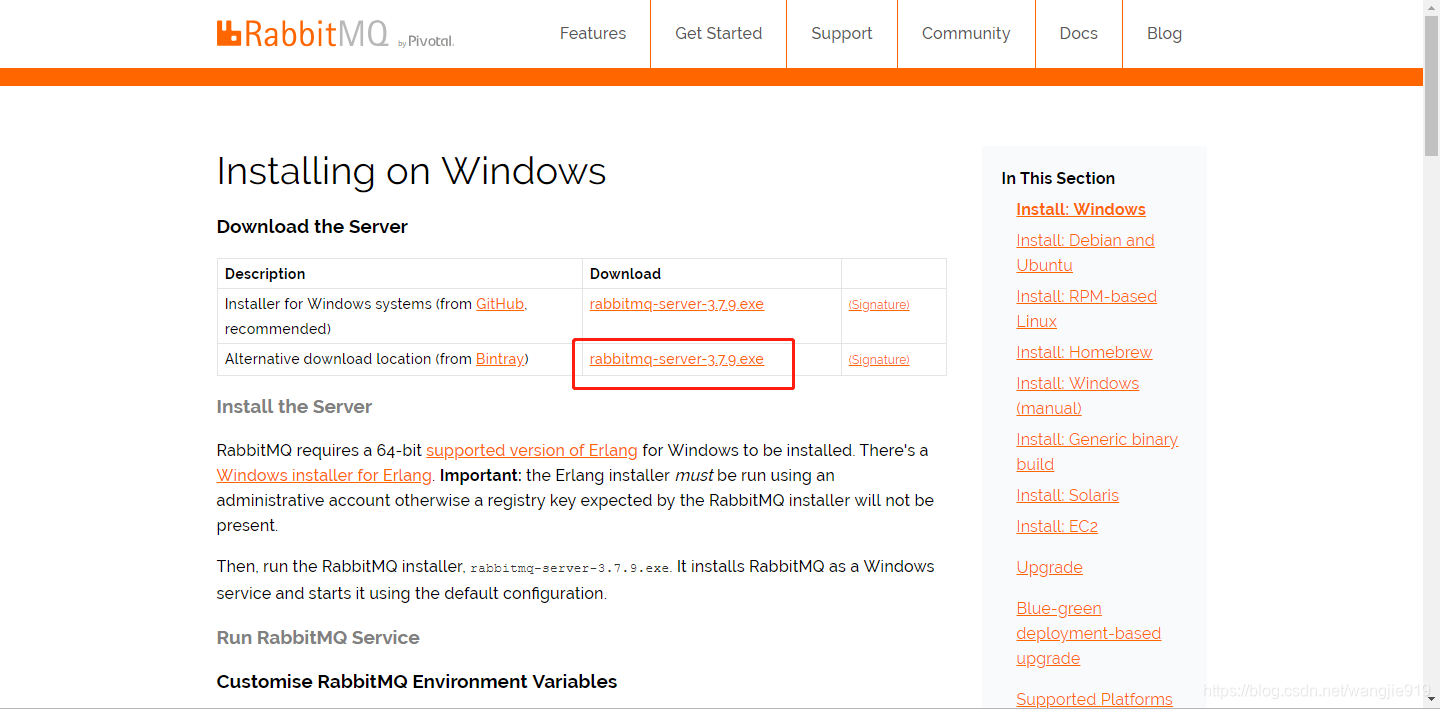Open the Get Started menu item

(718, 33)
